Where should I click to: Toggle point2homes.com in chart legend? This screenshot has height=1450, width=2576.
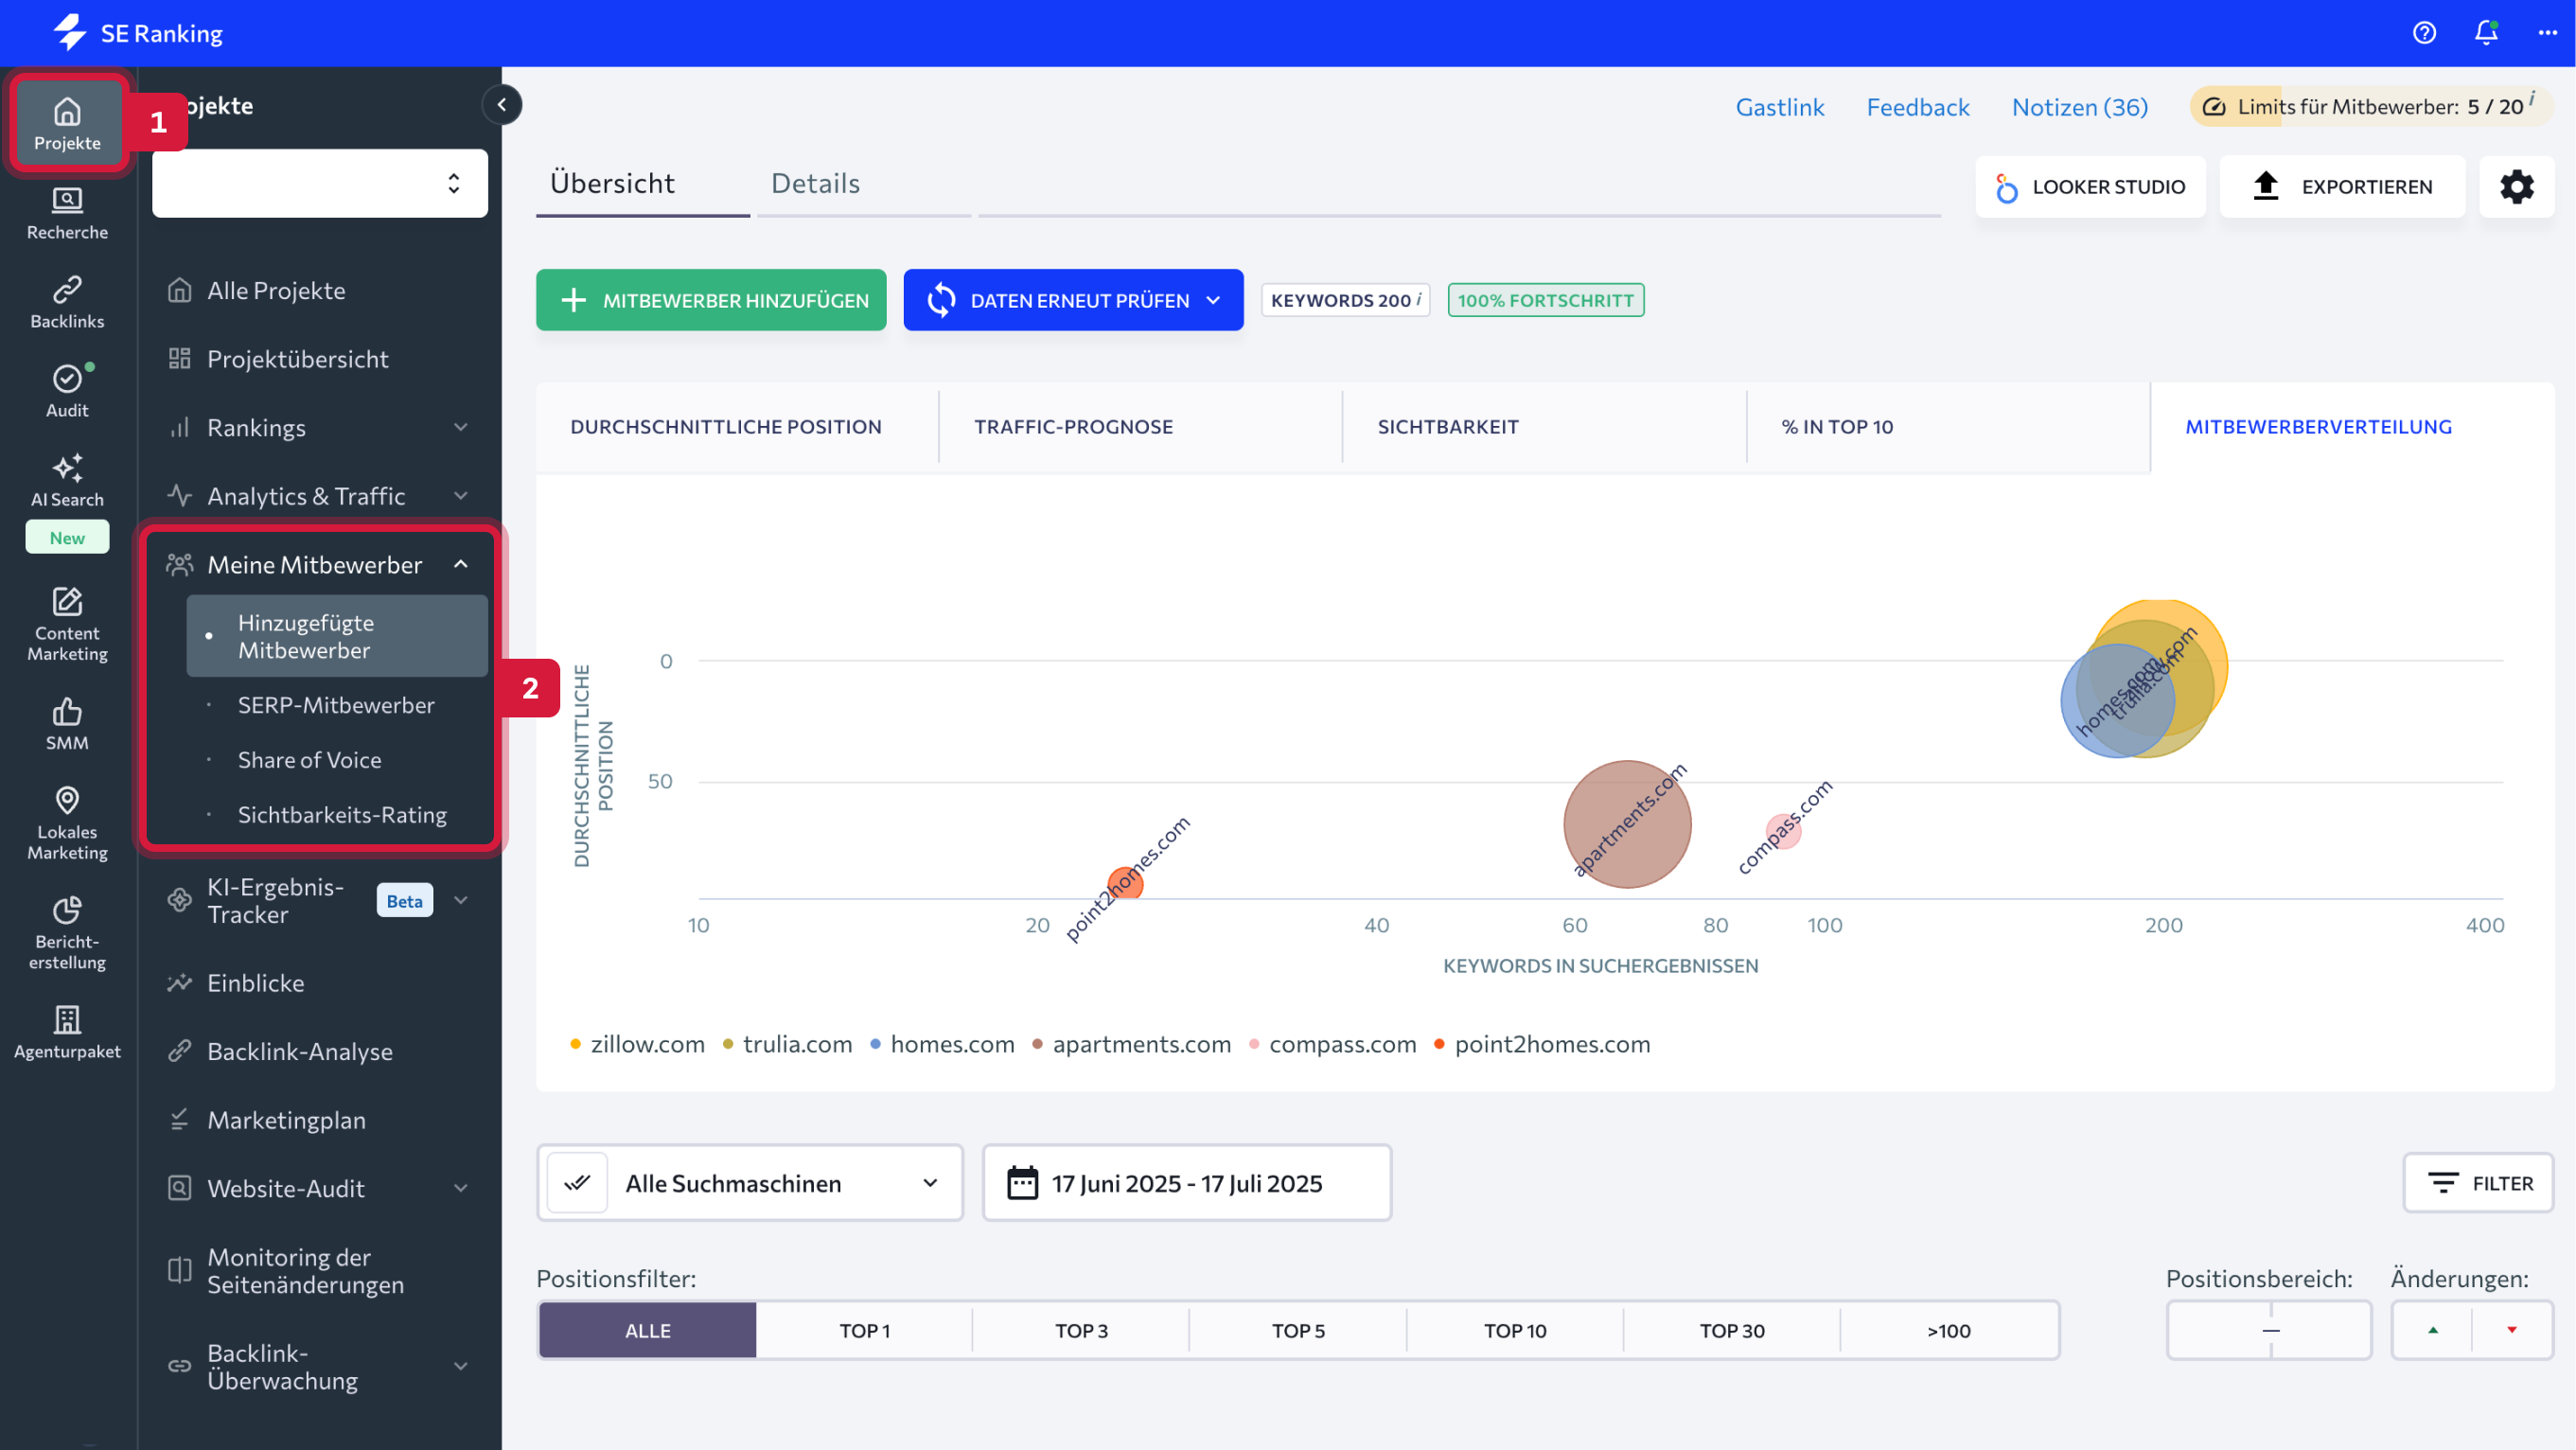tap(1541, 1043)
